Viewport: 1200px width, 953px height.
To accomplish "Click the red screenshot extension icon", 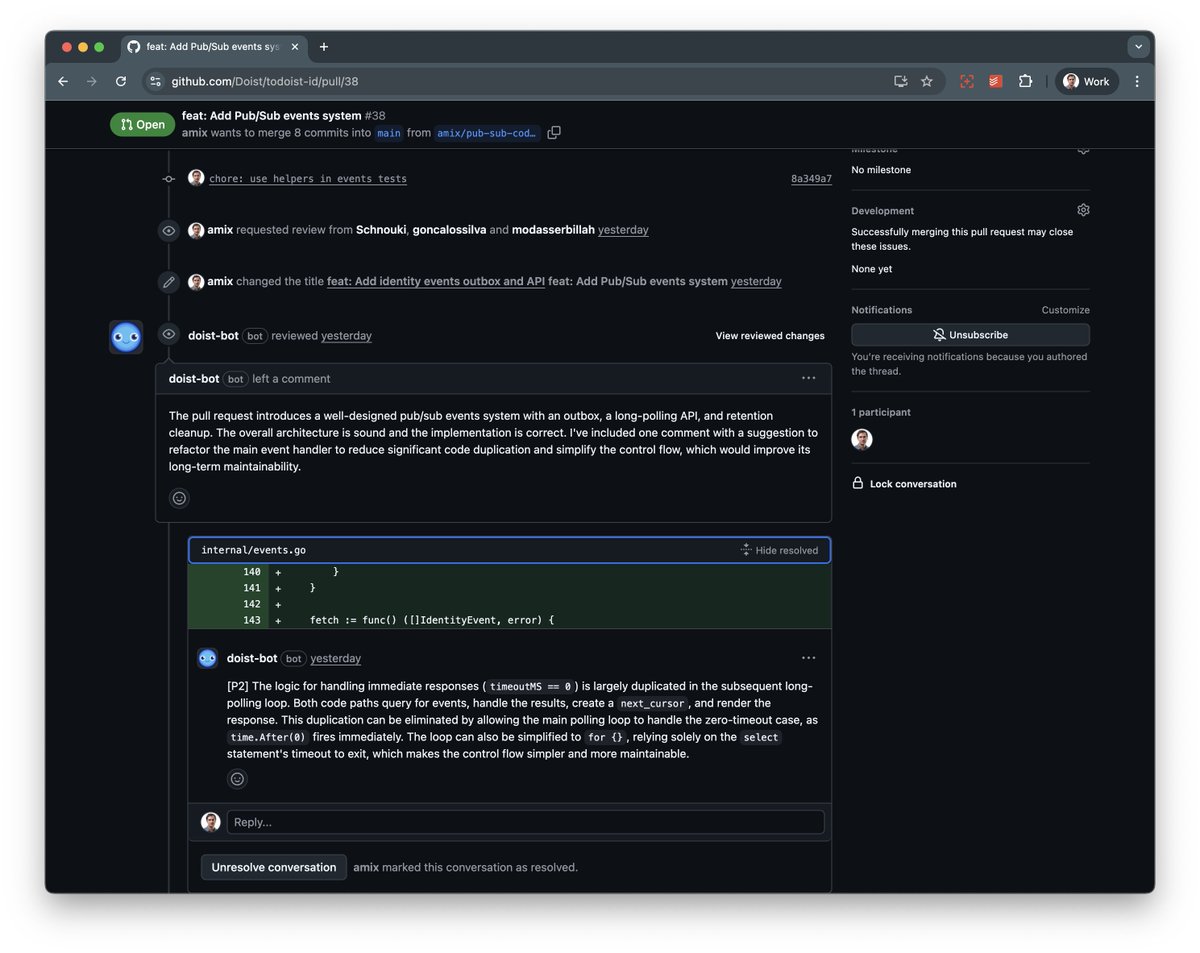I will 967,82.
